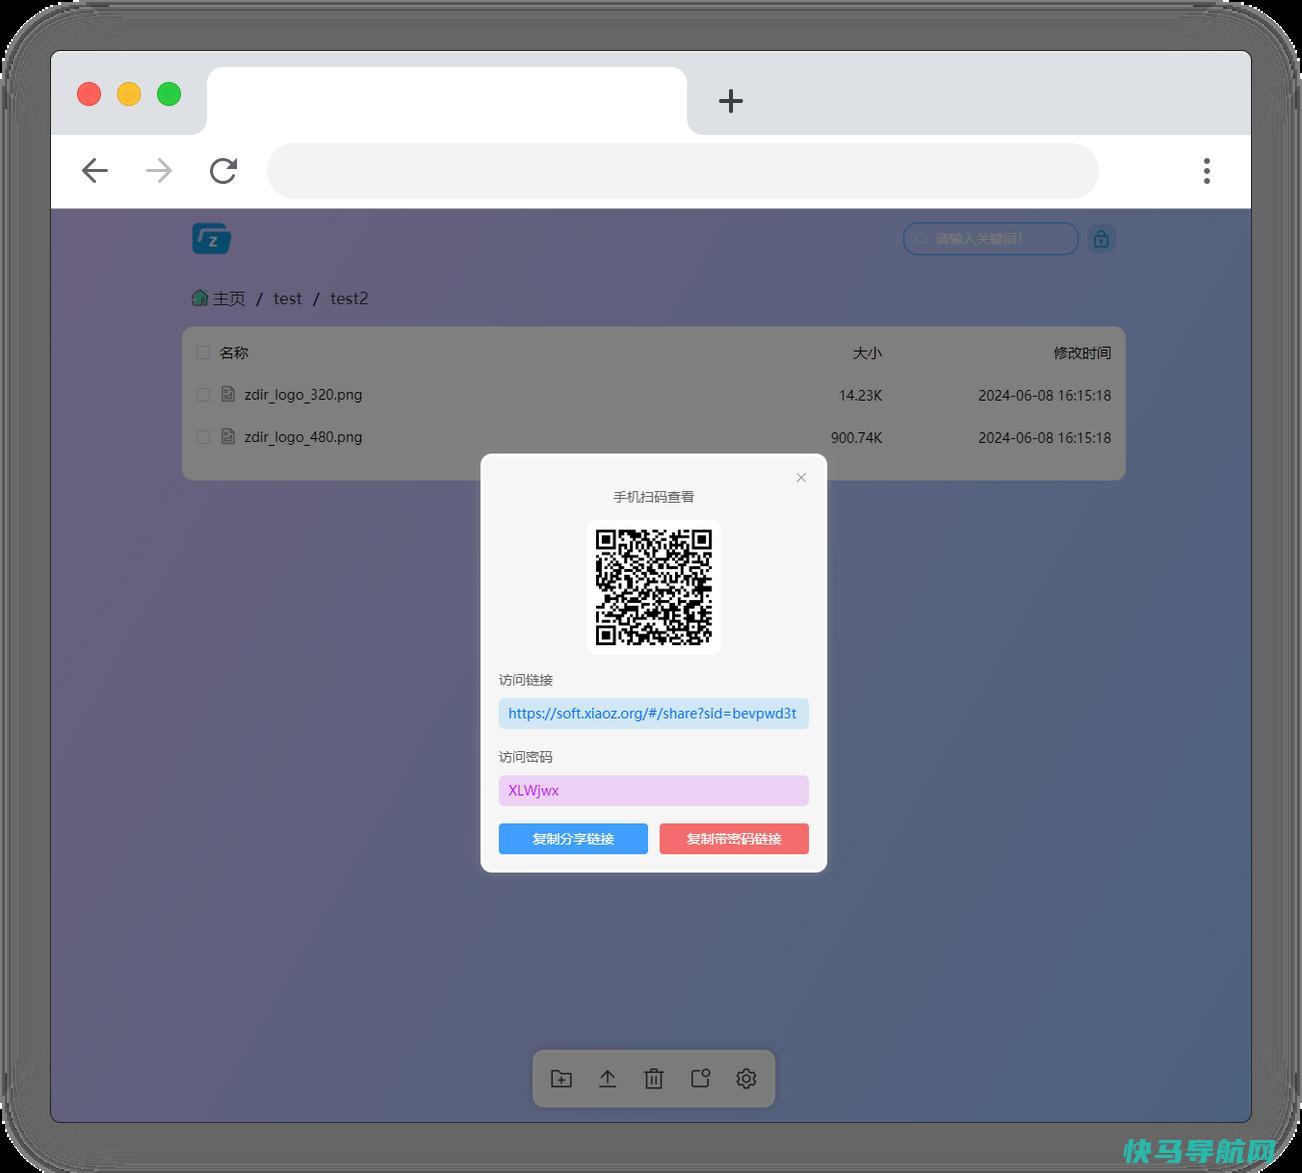Click file icon of zdir_logo_320.png
The height and width of the screenshot is (1173, 1302).
coord(228,394)
